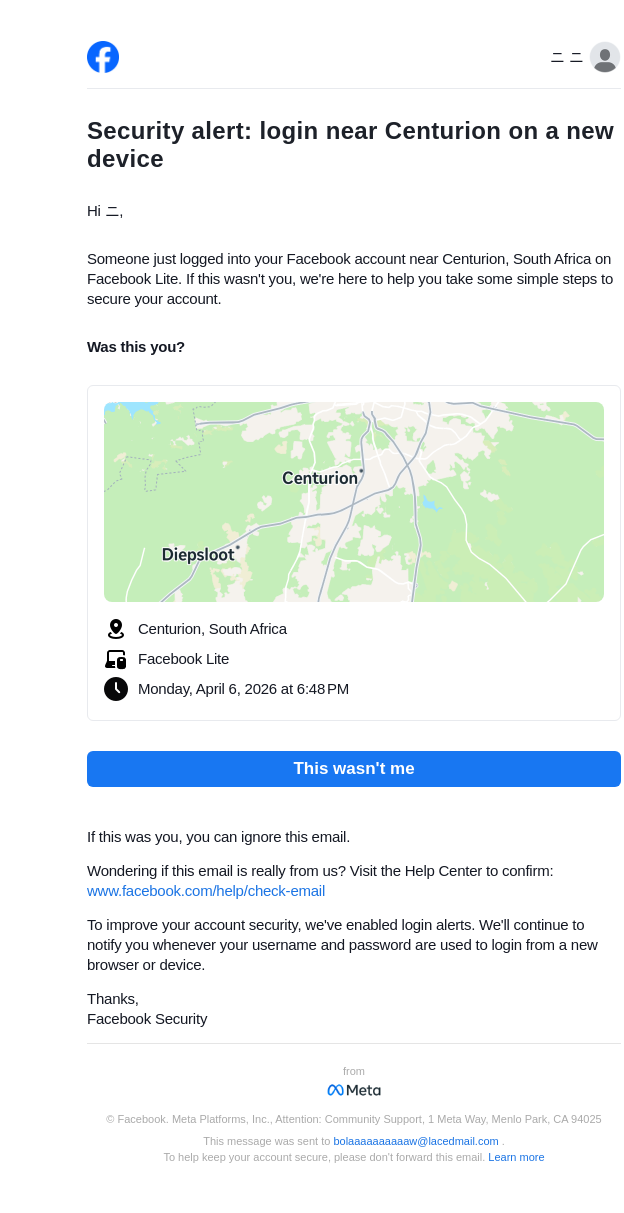
Task: Click the location pin icon
Action: (x=116, y=629)
